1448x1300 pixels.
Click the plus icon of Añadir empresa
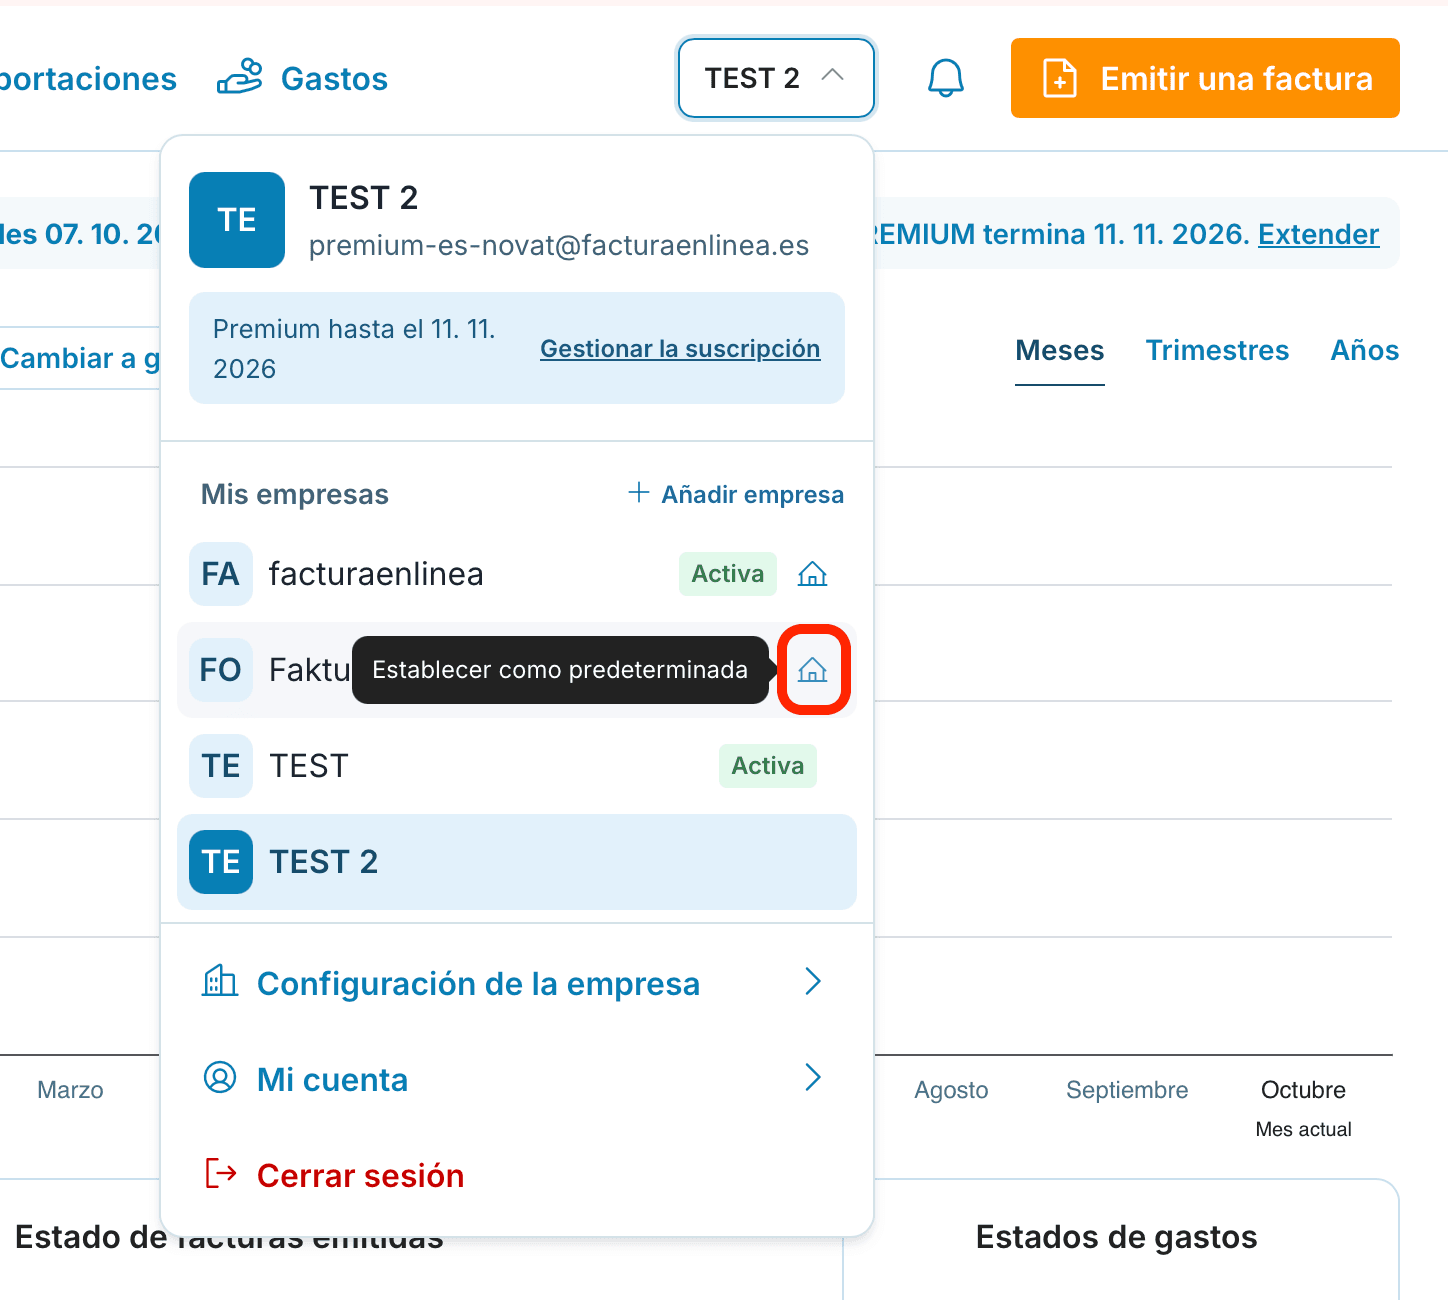[638, 492]
